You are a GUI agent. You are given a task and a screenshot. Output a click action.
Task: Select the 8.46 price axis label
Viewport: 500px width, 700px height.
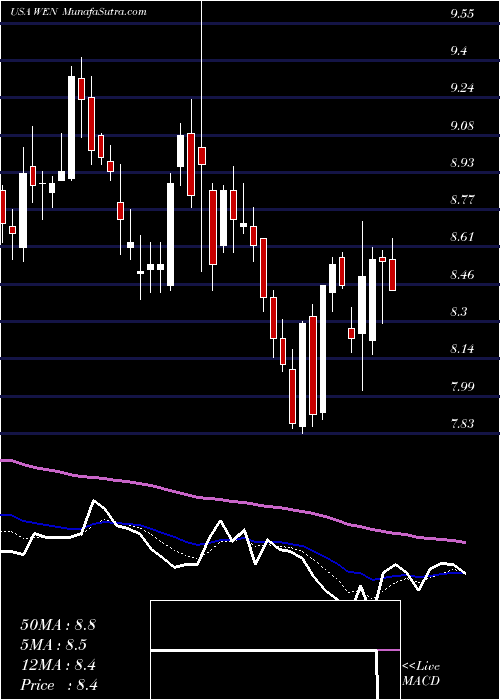coord(462,274)
